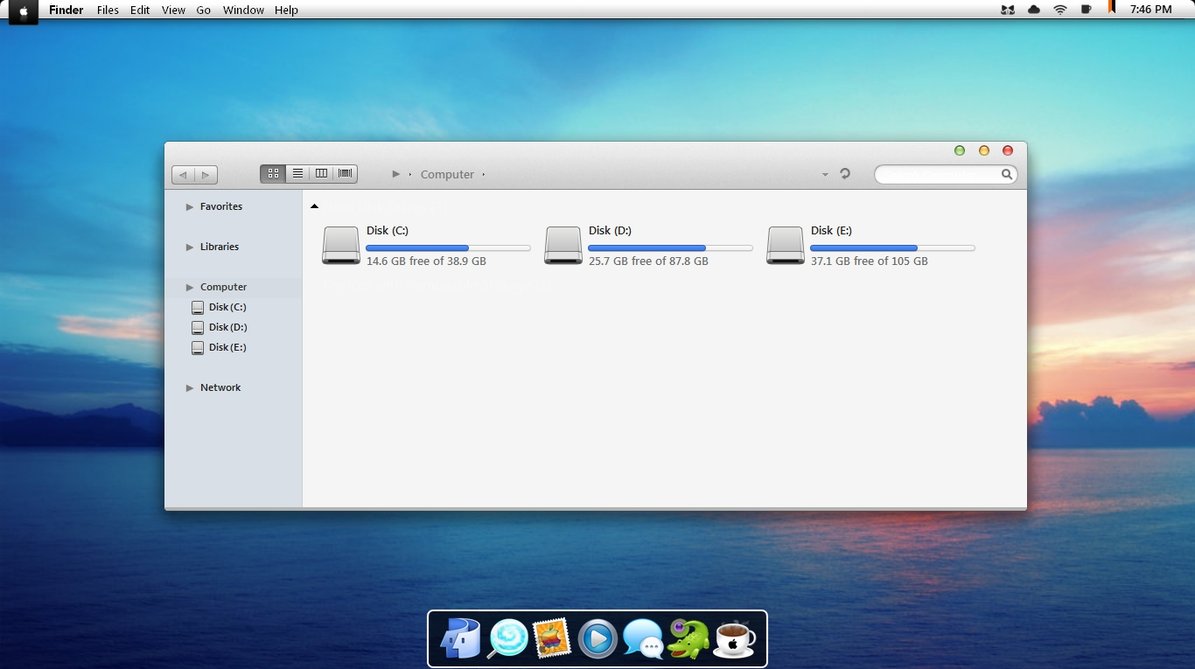
Task: Switch to list view mode
Action: click(297, 174)
